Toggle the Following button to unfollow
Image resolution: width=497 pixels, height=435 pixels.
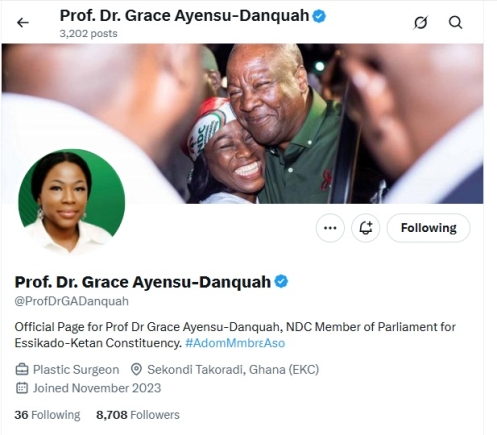(x=428, y=228)
